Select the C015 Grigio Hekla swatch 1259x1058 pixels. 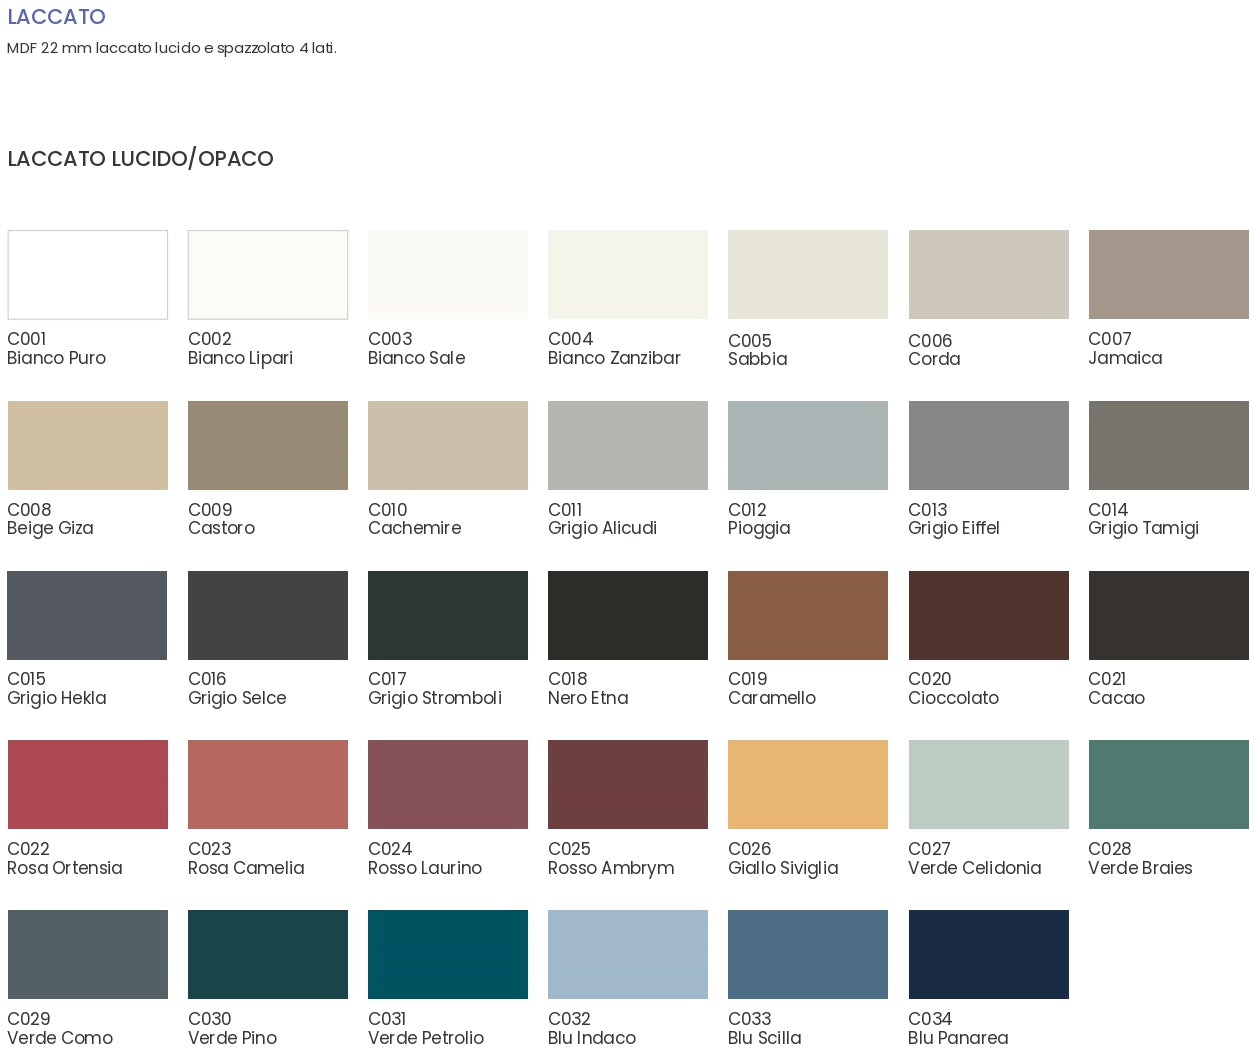pyautogui.click(x=88, y=615)
